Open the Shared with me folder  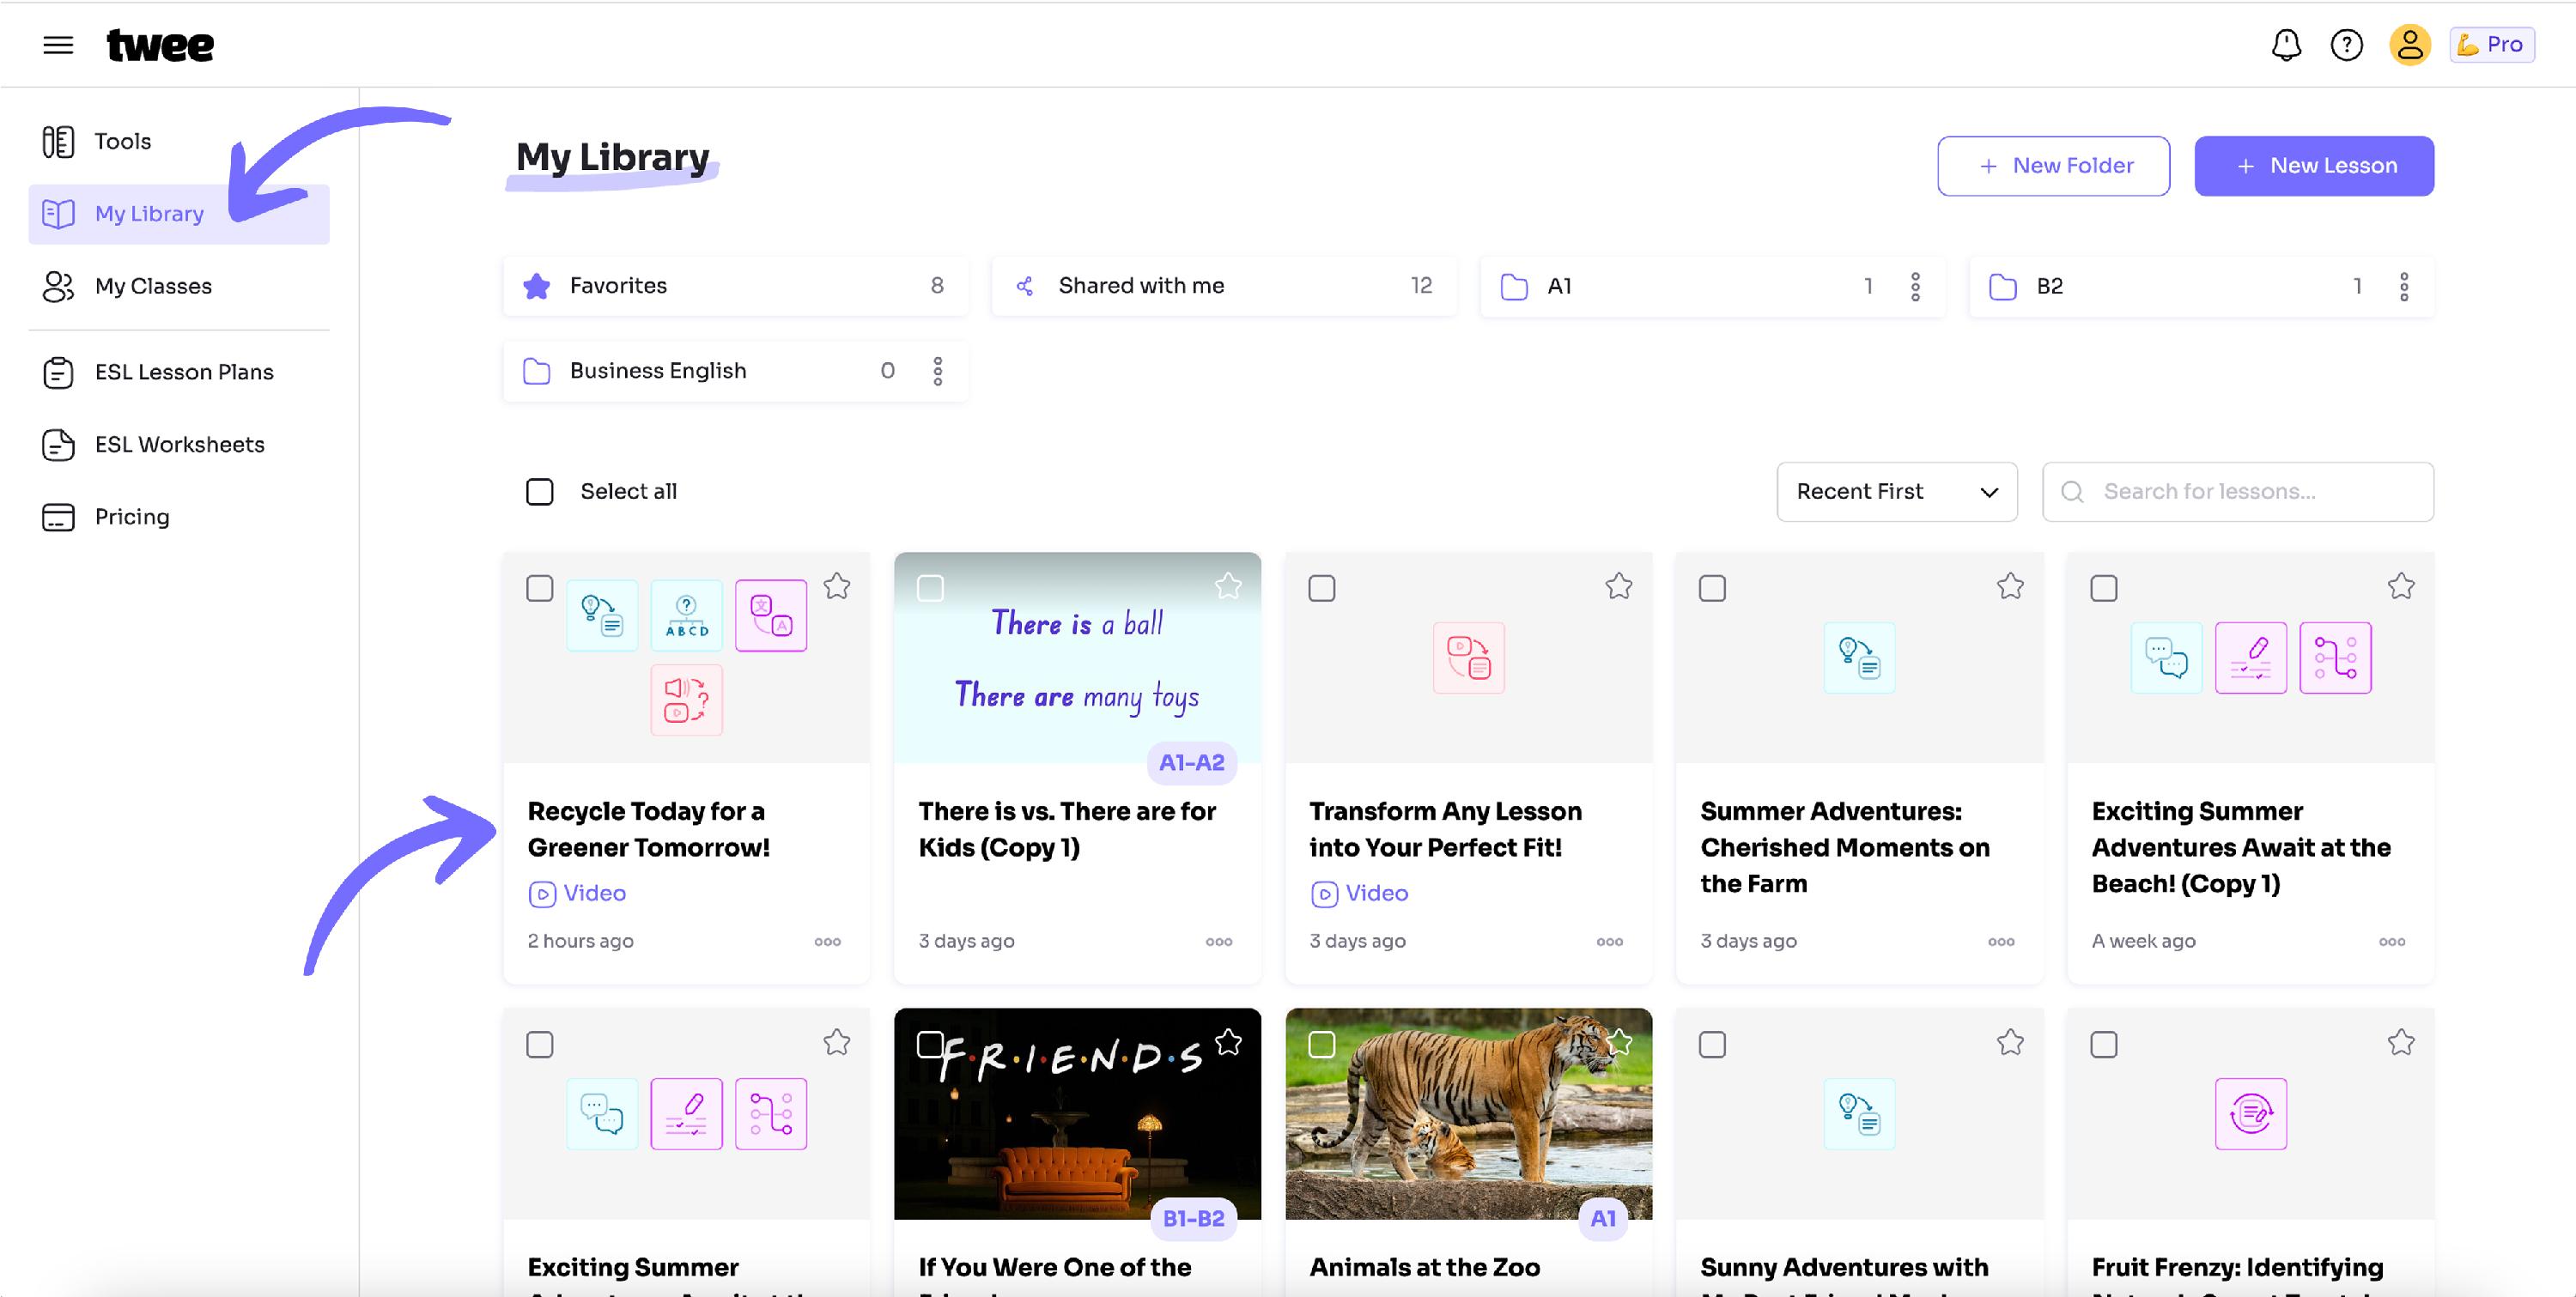point(1224,286)
